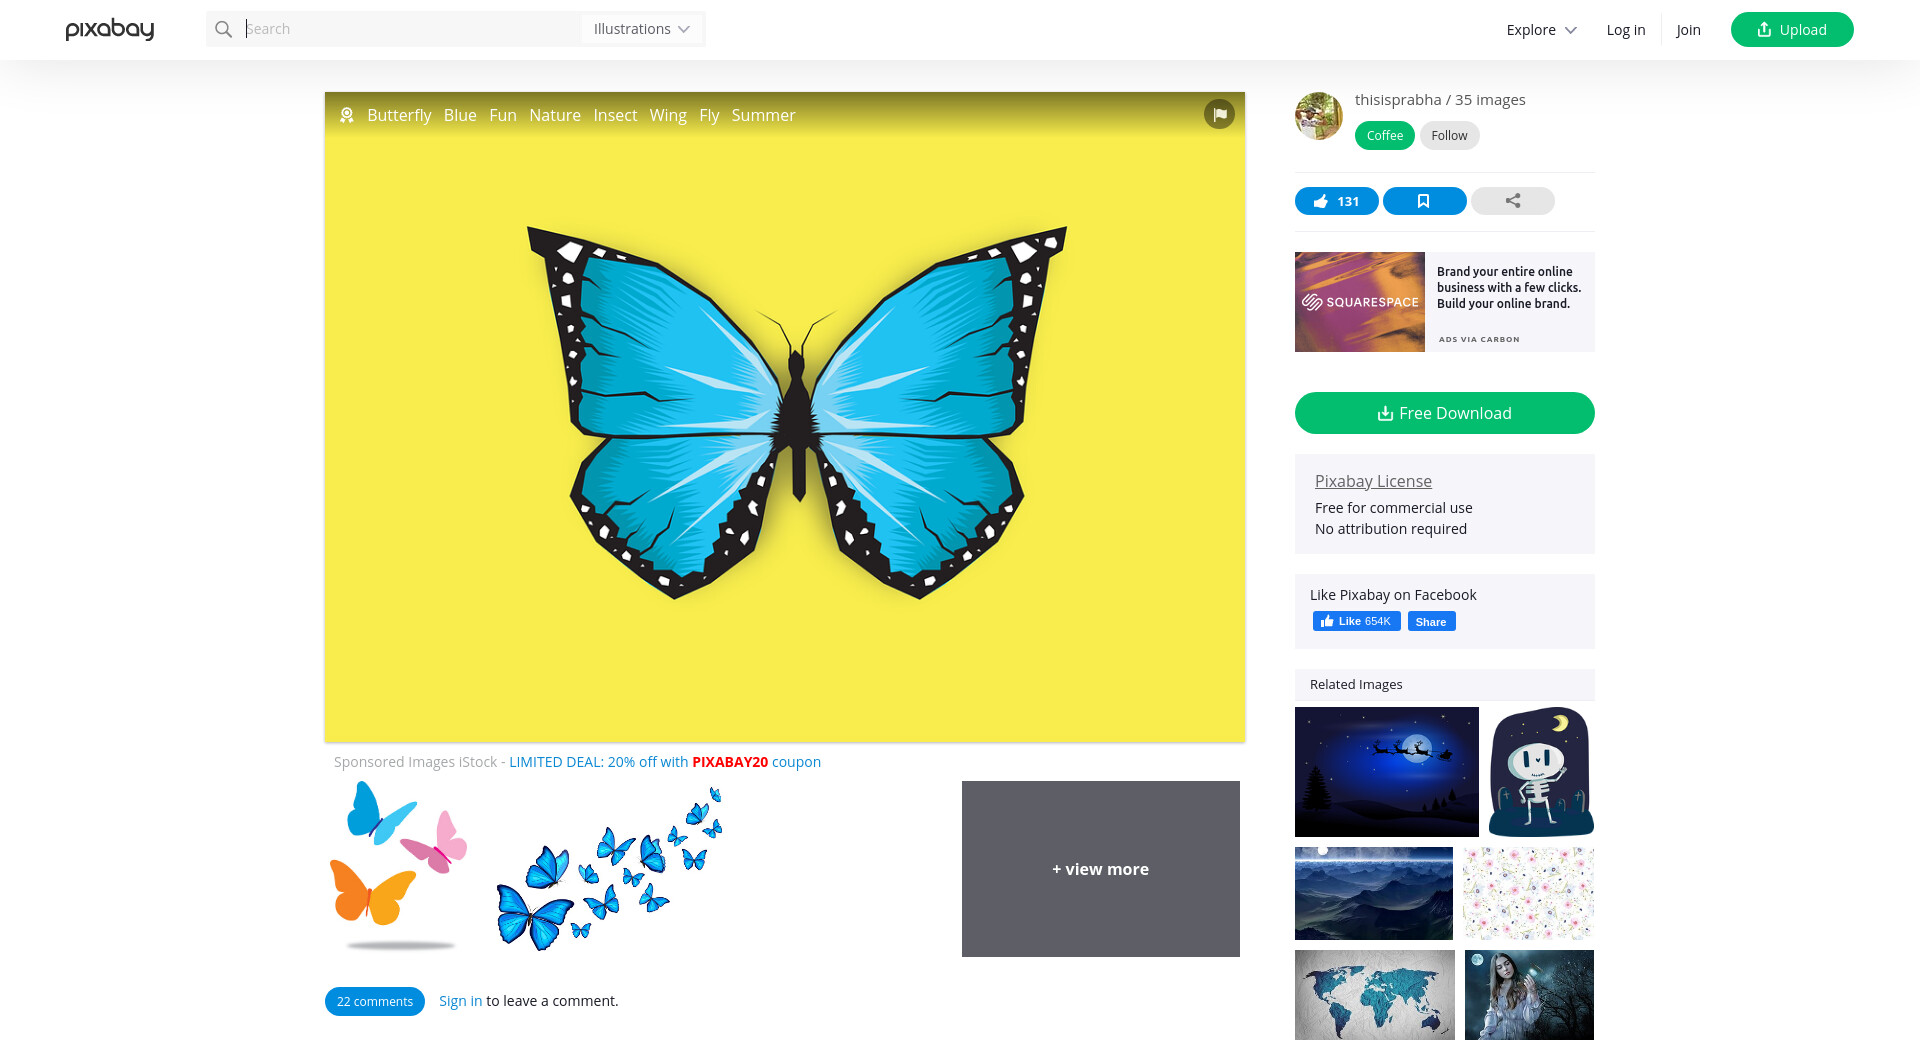Click the flag report icon on image

1219,114
